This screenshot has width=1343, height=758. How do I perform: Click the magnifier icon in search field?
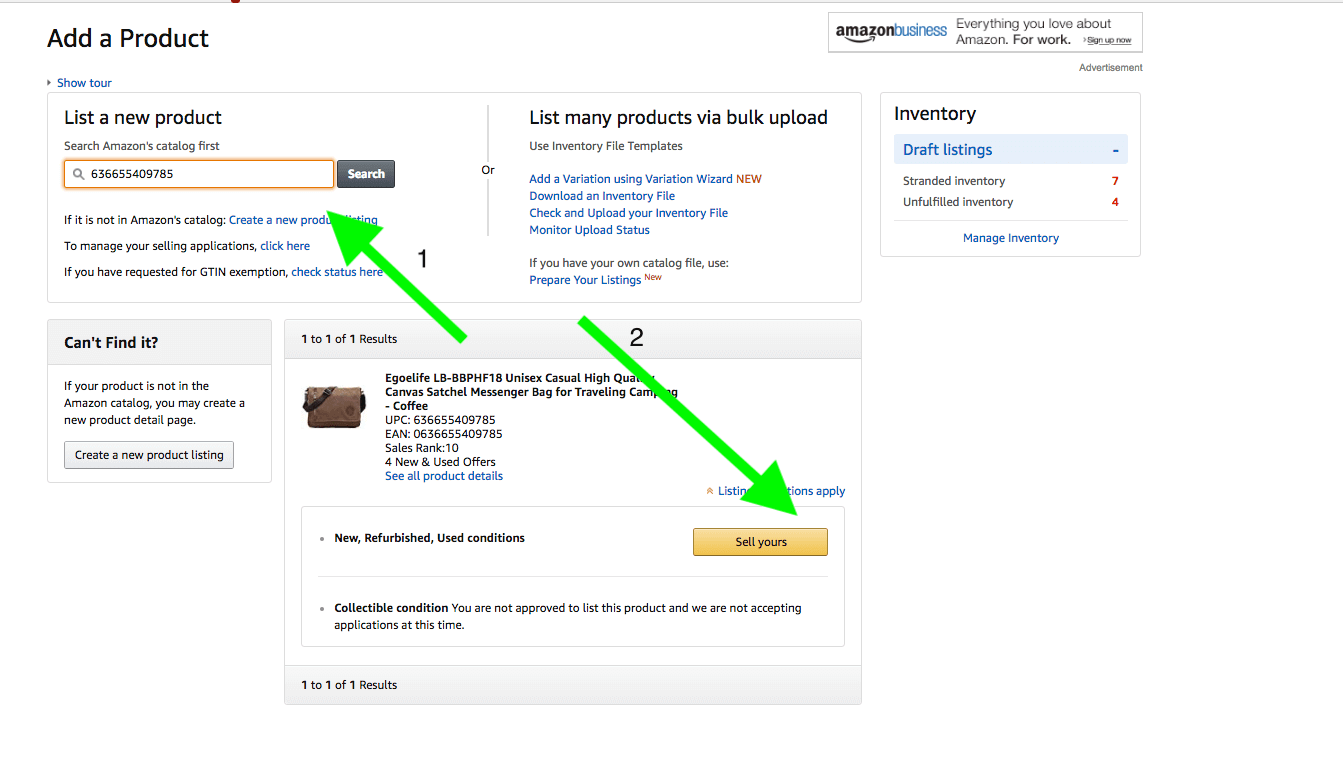tap(78, 174)
